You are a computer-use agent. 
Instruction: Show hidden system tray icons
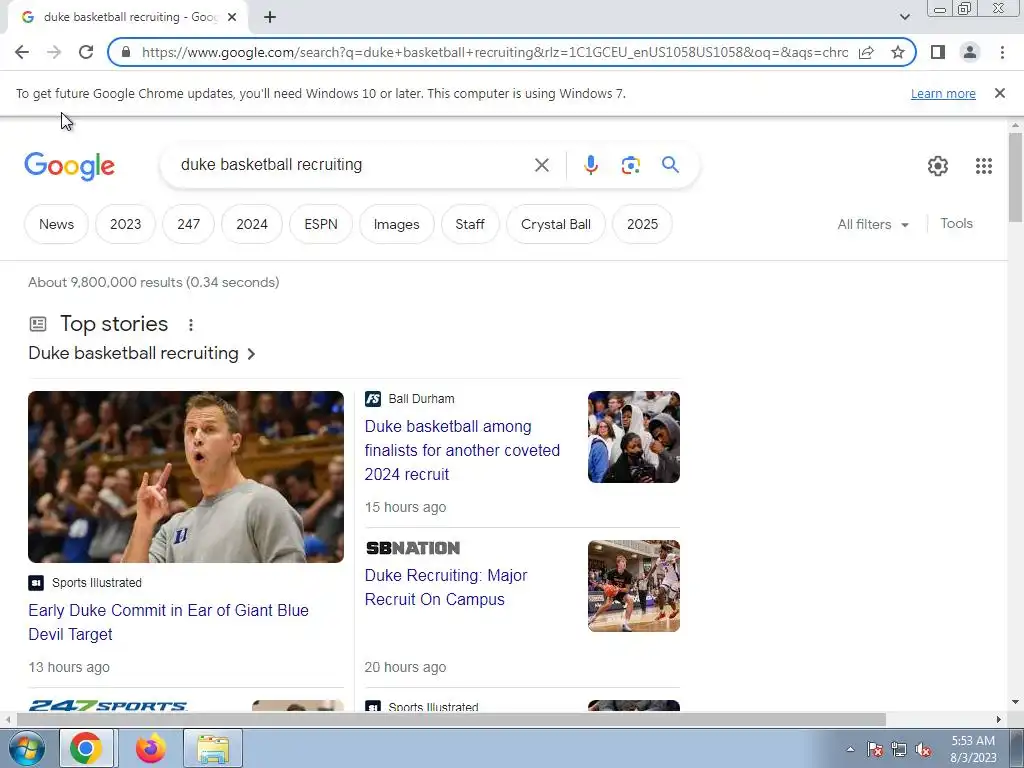pyautogui.click(x=850, y=749)
